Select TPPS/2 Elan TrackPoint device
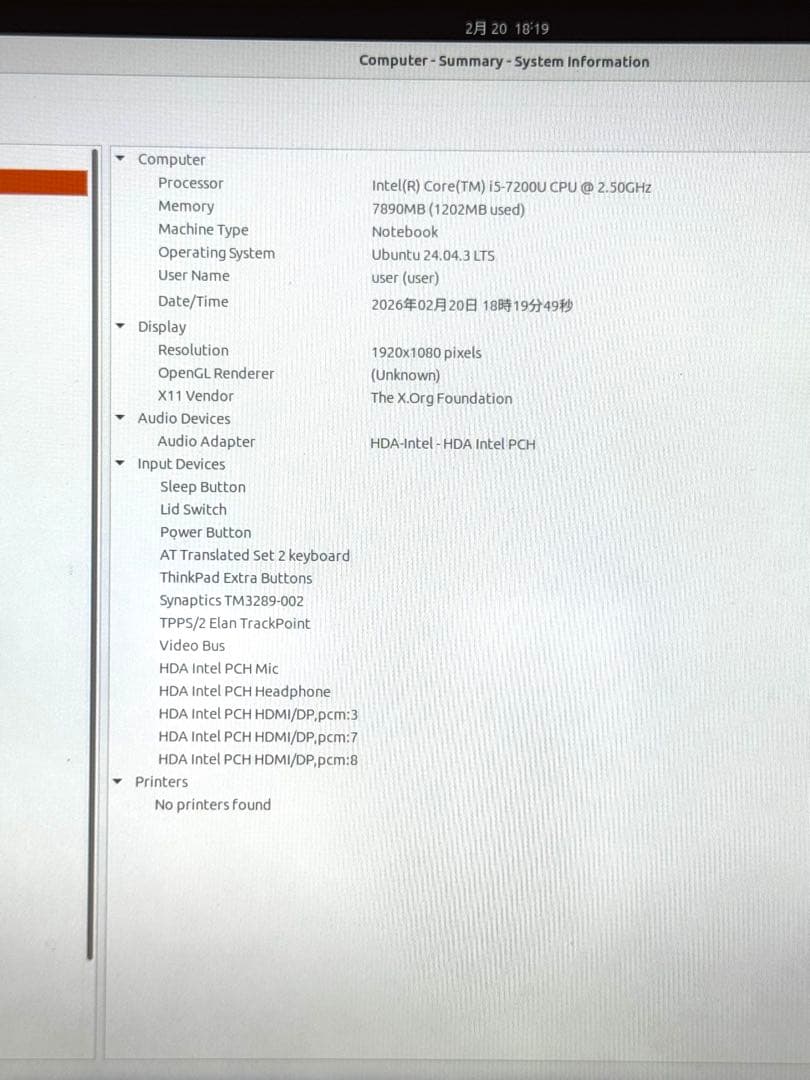810x1080 pixels. [235, 623]
